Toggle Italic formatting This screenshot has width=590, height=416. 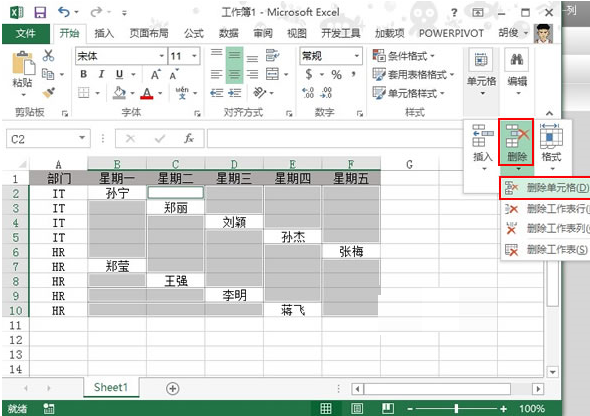coord(101,74)
